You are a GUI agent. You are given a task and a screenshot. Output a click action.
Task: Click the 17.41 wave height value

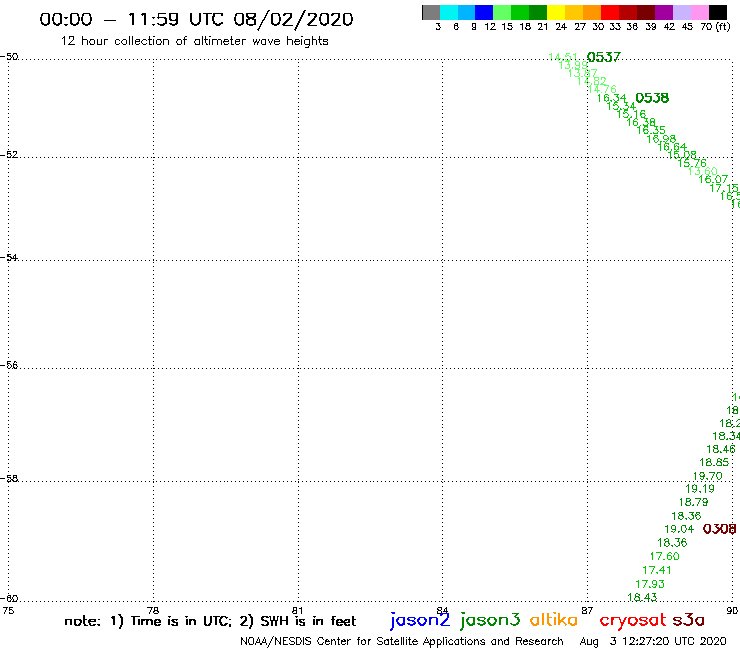(x=656, y=570)
